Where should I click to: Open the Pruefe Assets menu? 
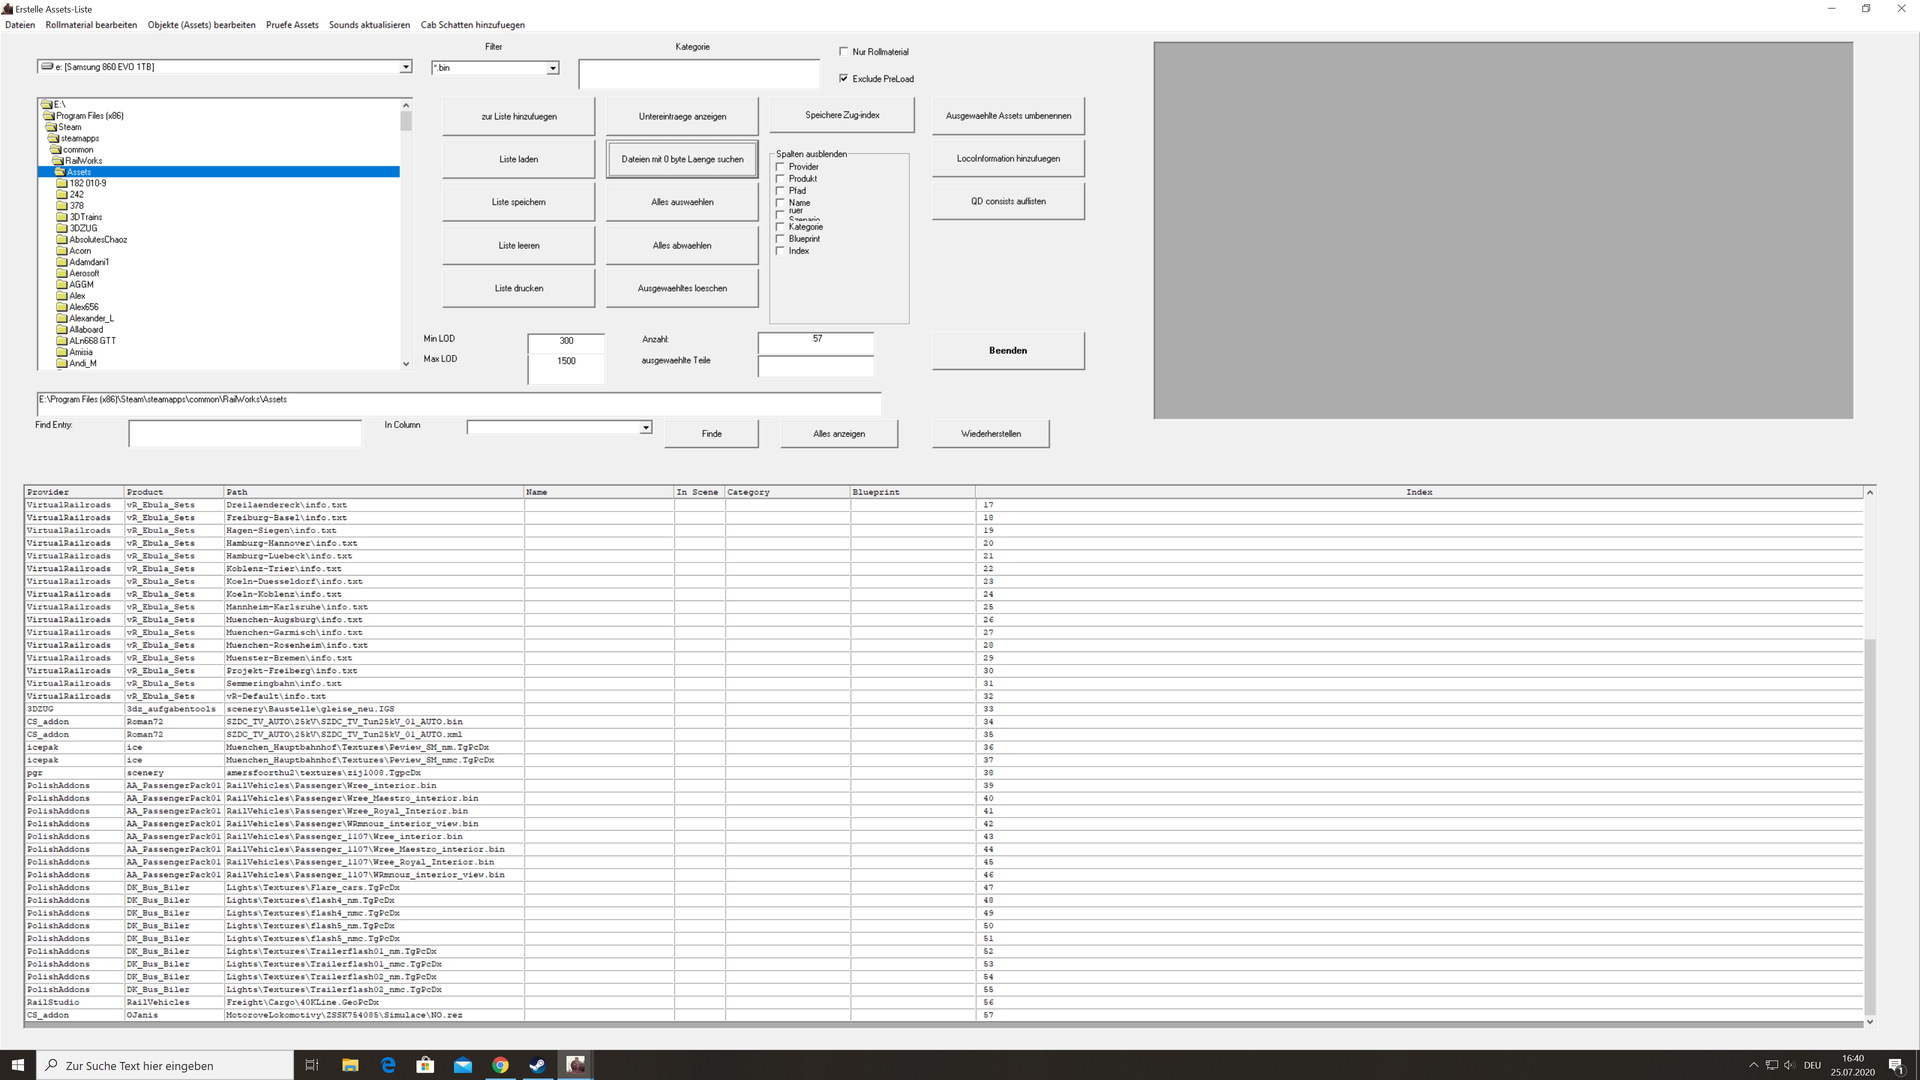pos(292,25)
